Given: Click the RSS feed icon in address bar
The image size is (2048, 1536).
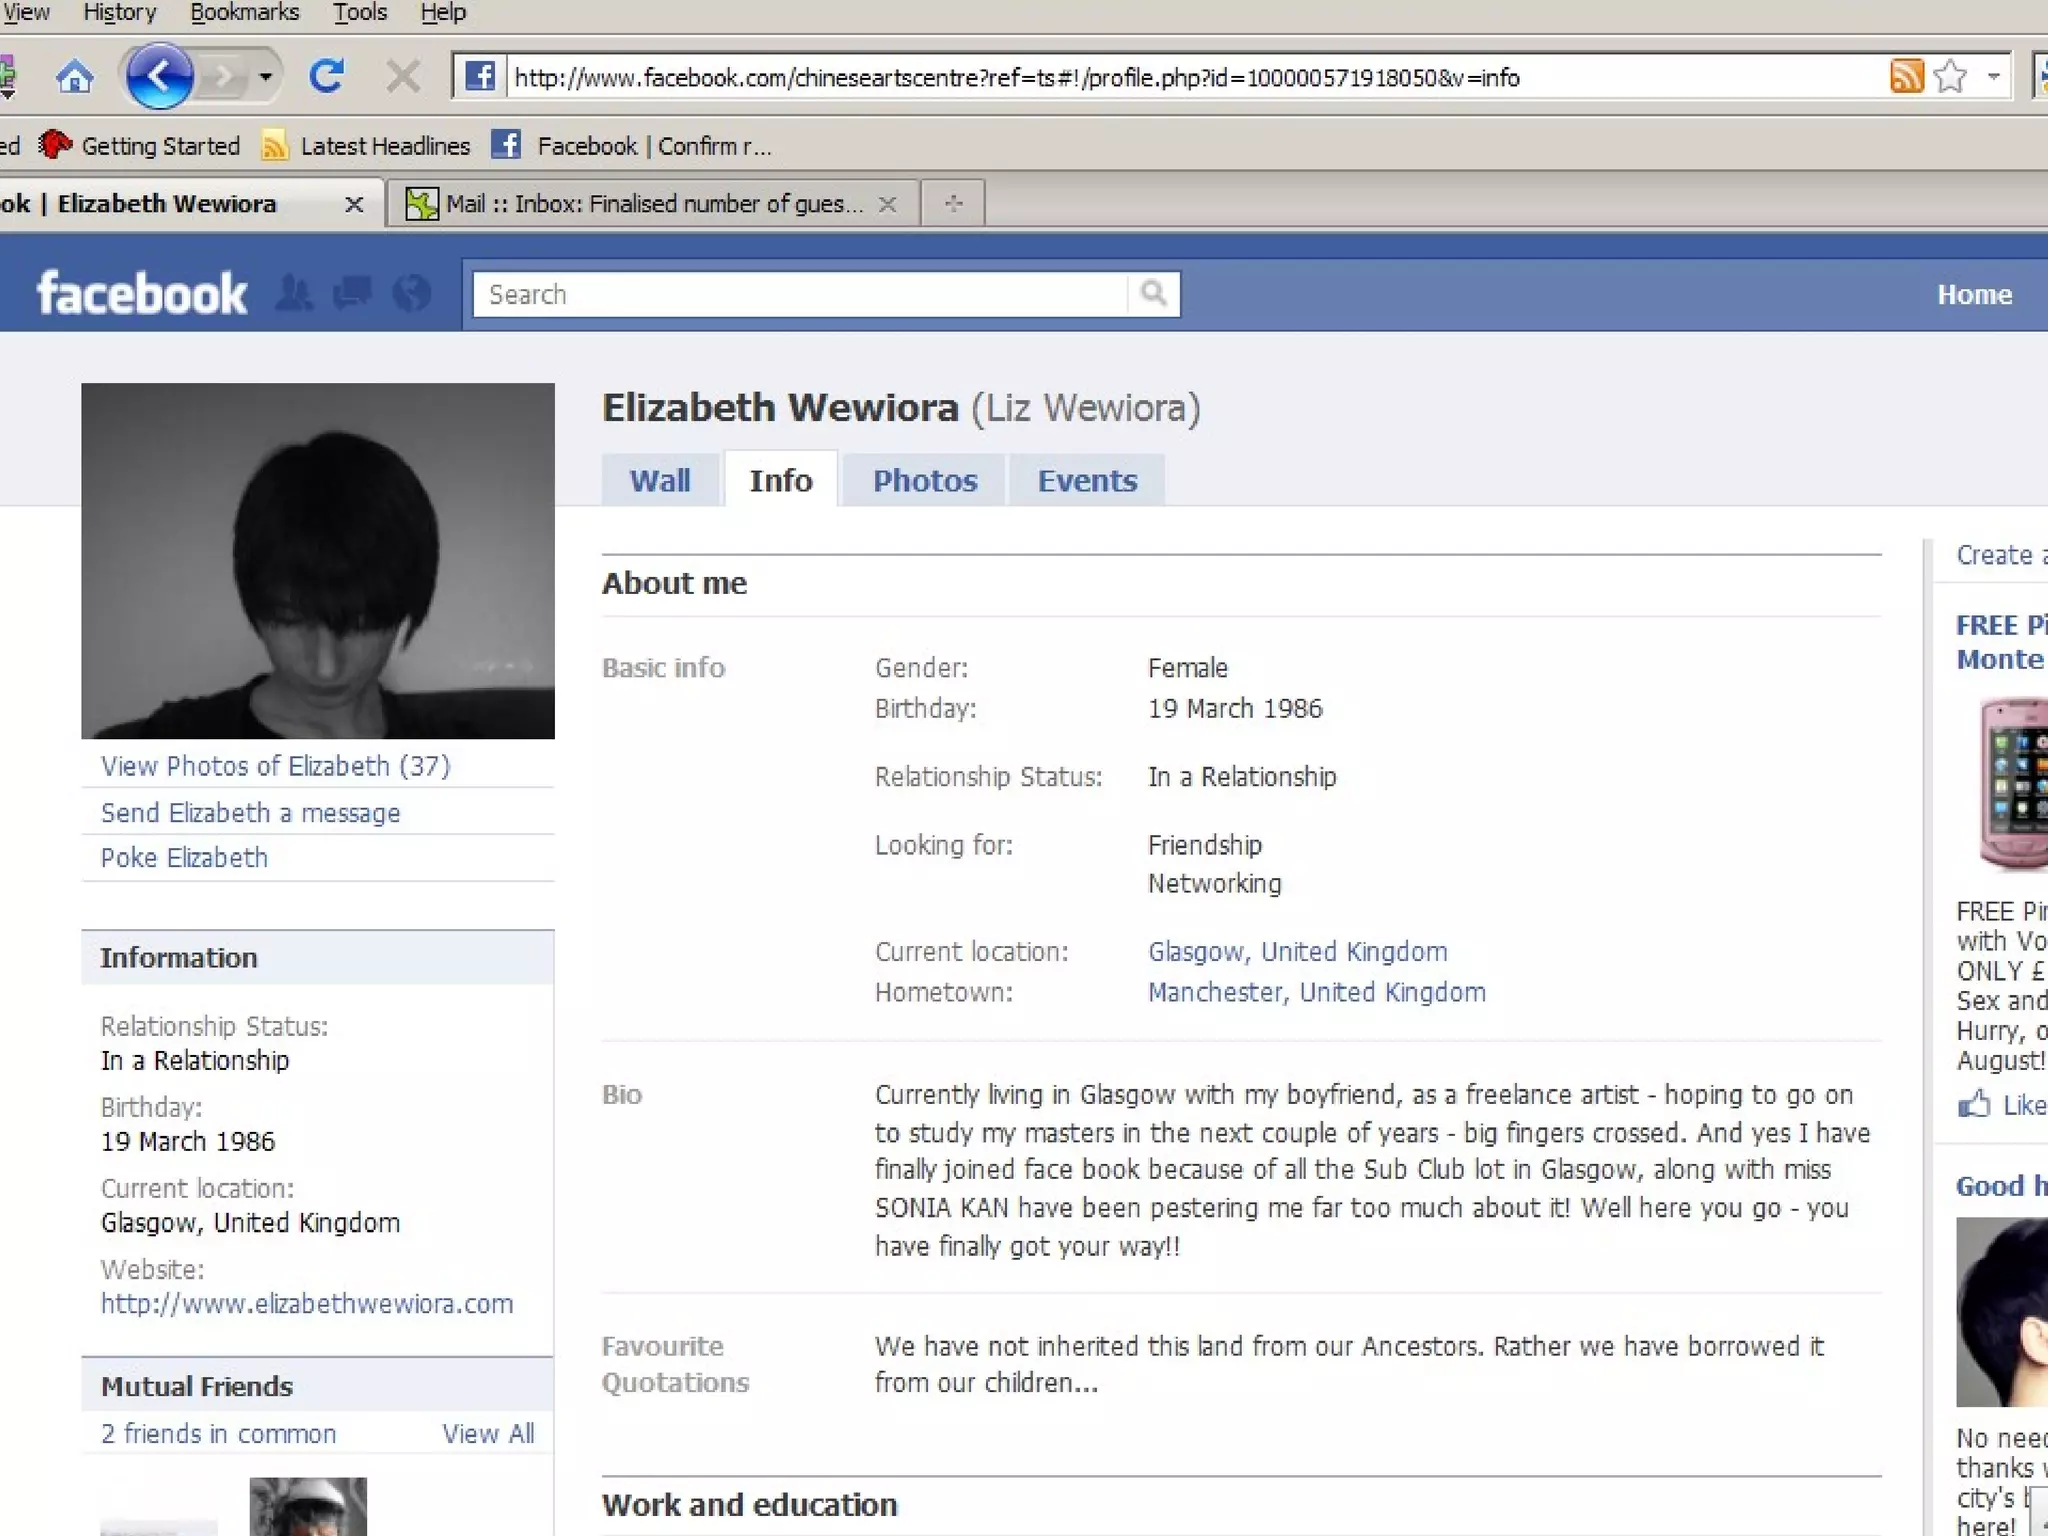Looking at the screenshot, I should point(1906,76).
